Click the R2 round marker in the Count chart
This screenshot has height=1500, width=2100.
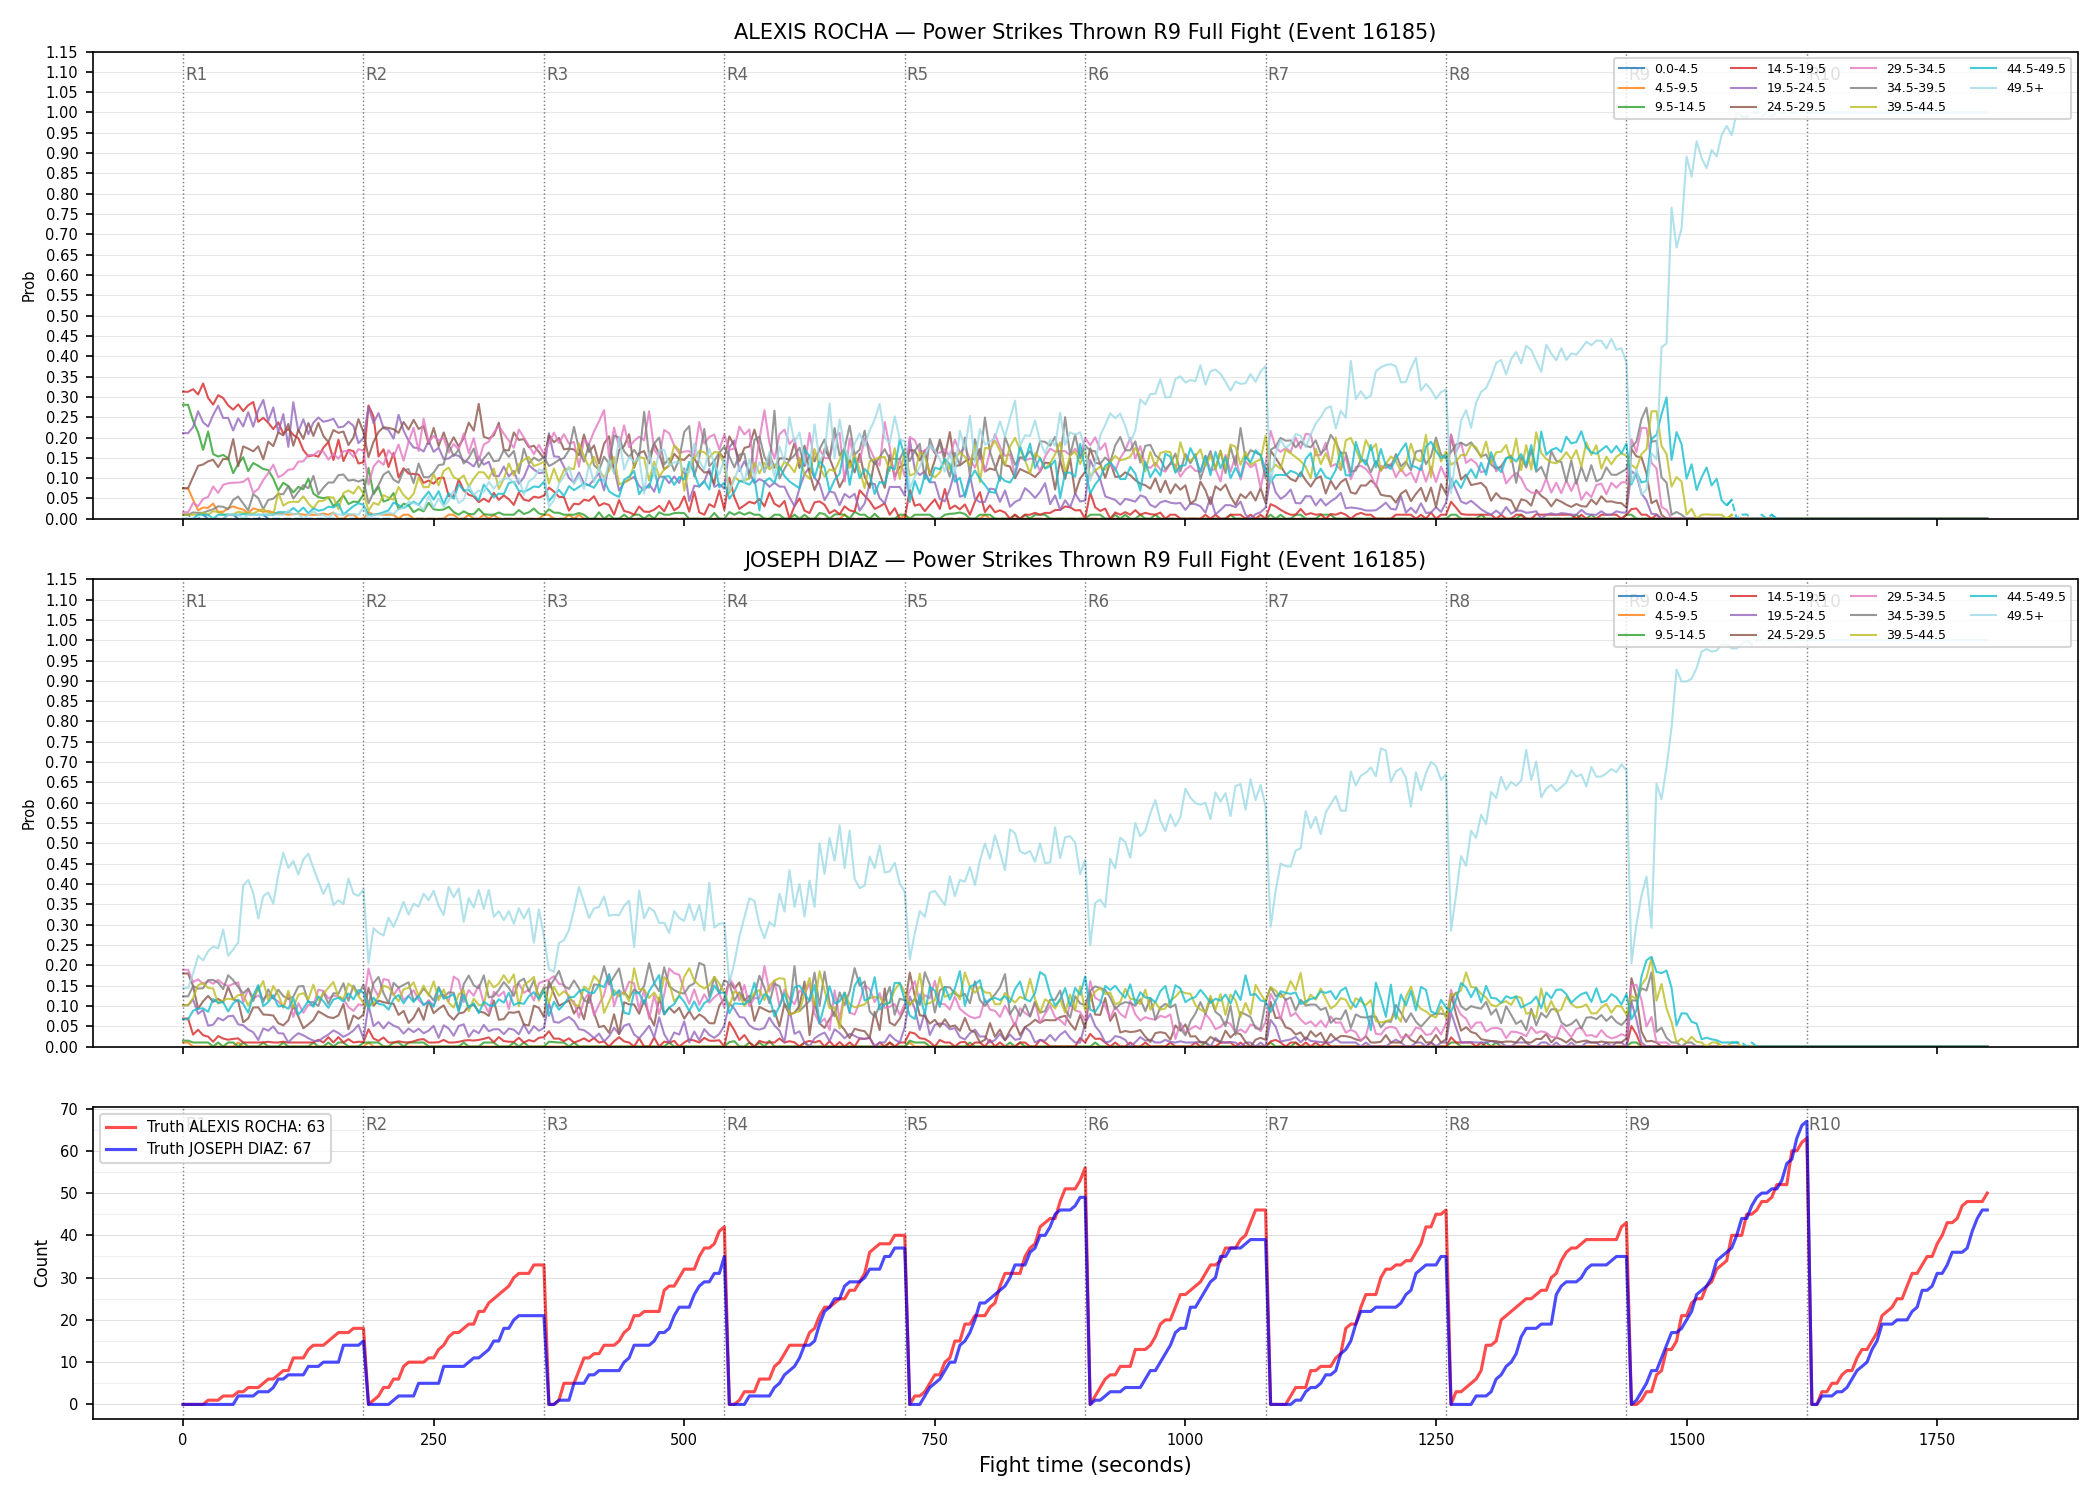(376, 1124)
